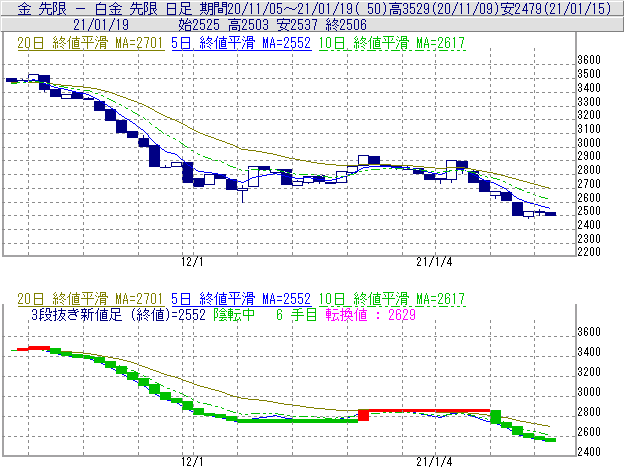Click the 陰転中 status text
The image size is (624, 473).
pyautogui.click(x=234, y=315)
